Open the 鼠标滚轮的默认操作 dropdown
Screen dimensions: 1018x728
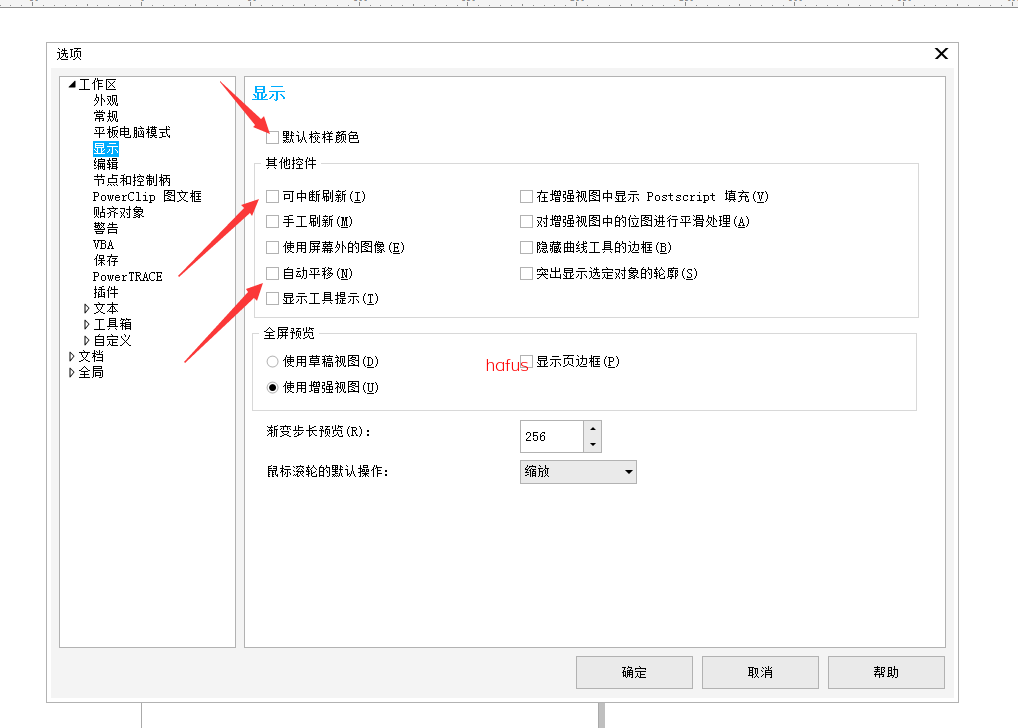coord(578,472)
